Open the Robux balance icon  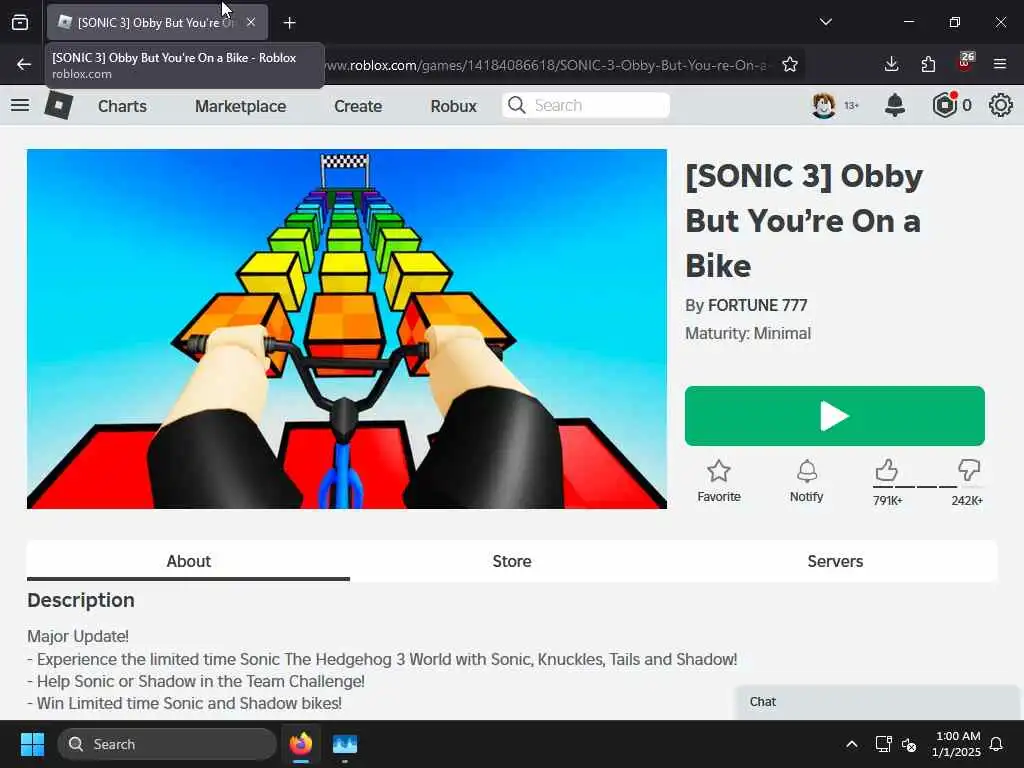[944, 105]
